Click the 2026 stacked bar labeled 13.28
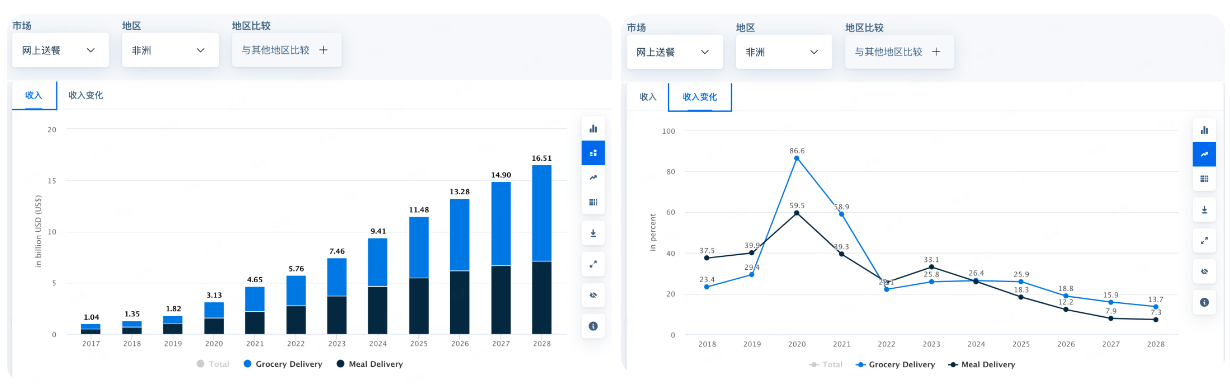Viewport: 1230px width, 391px height. (459, 266)
